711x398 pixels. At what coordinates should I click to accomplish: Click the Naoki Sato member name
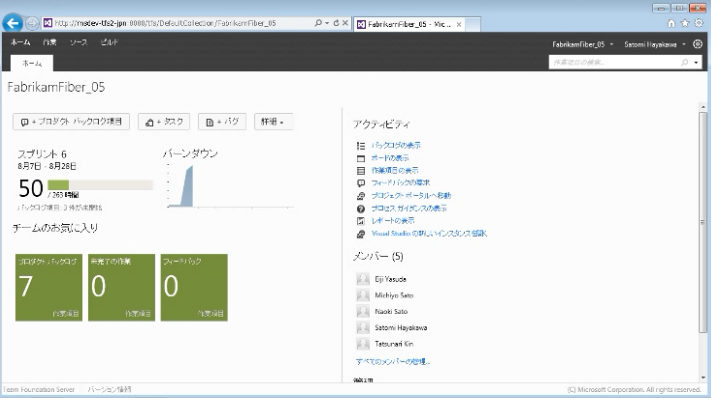click(x=391, y=311)
